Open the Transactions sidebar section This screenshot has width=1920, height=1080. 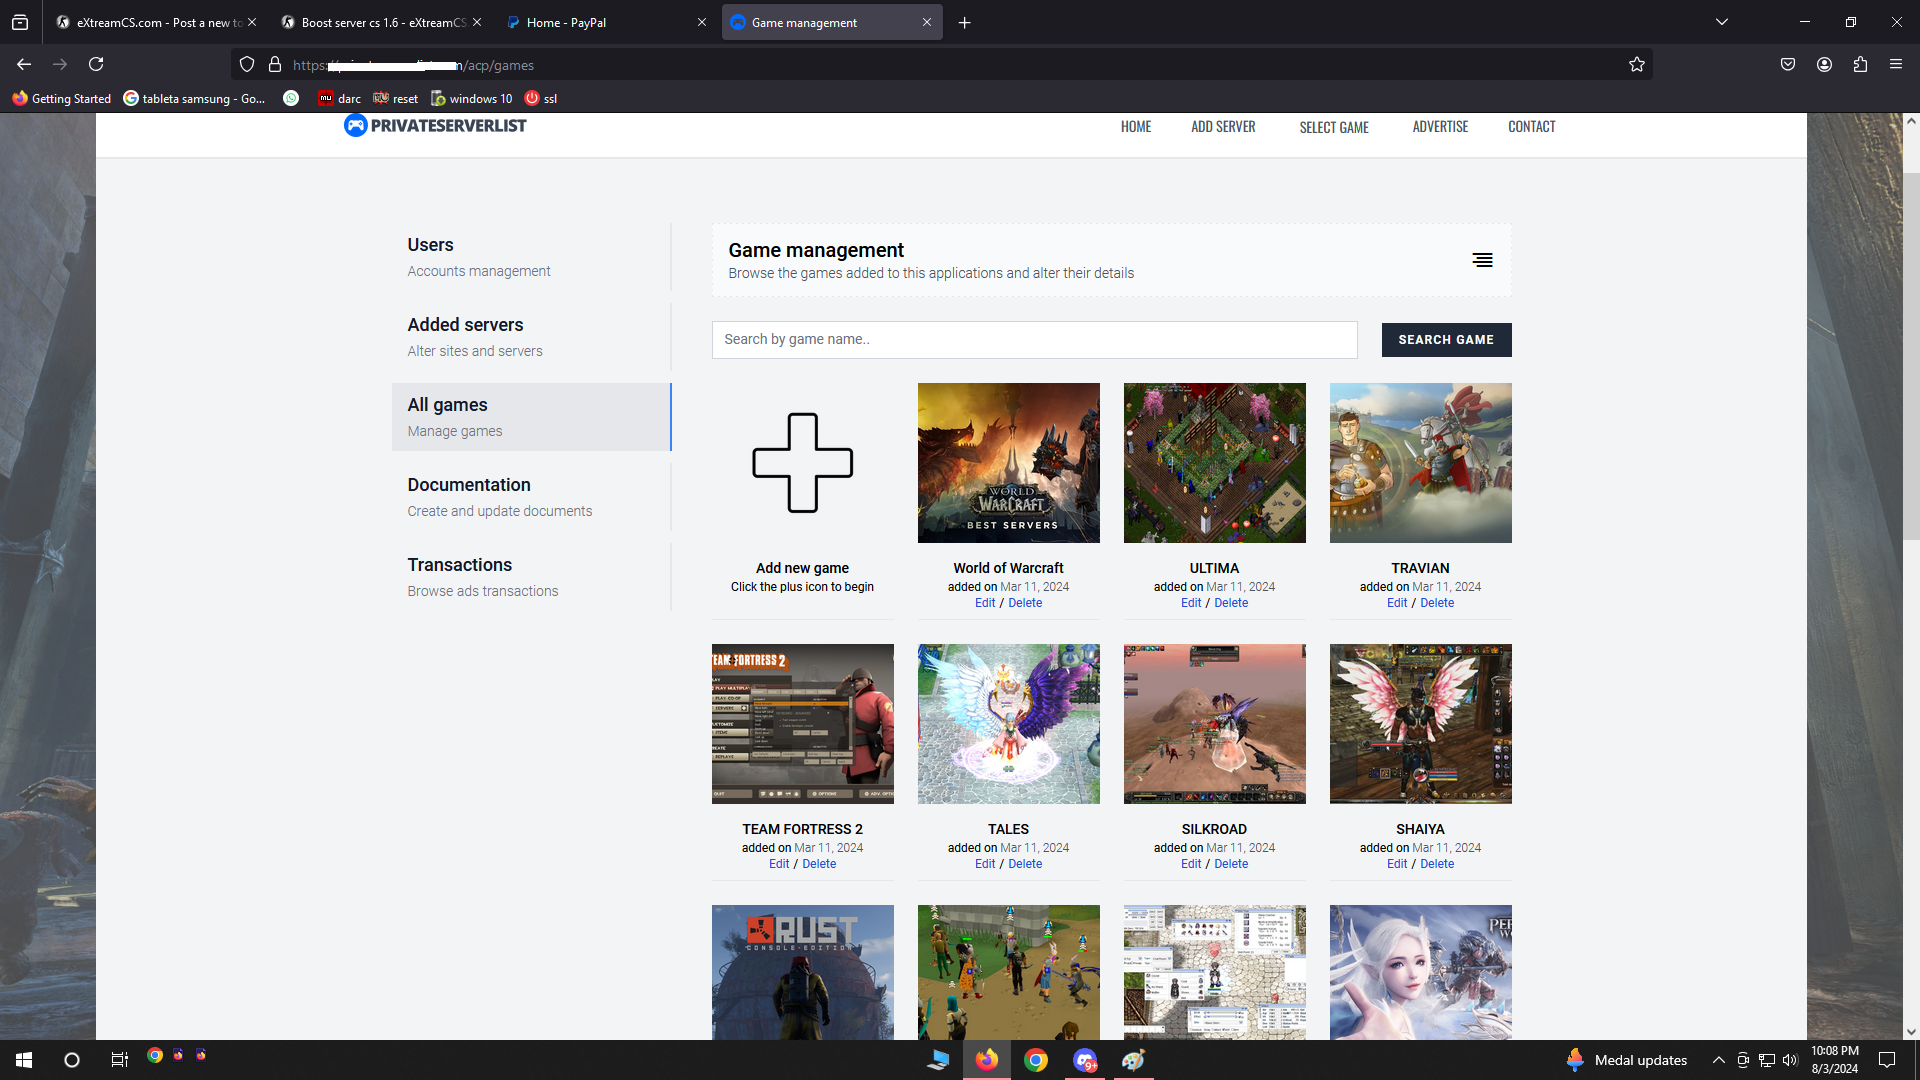coord(531,577)
